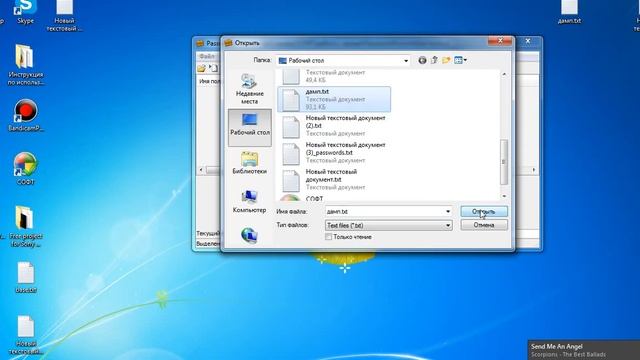Select Новый текстовый документ (2).txt
The width and height of the screenshot is (640, 360).
coord(334,126)
